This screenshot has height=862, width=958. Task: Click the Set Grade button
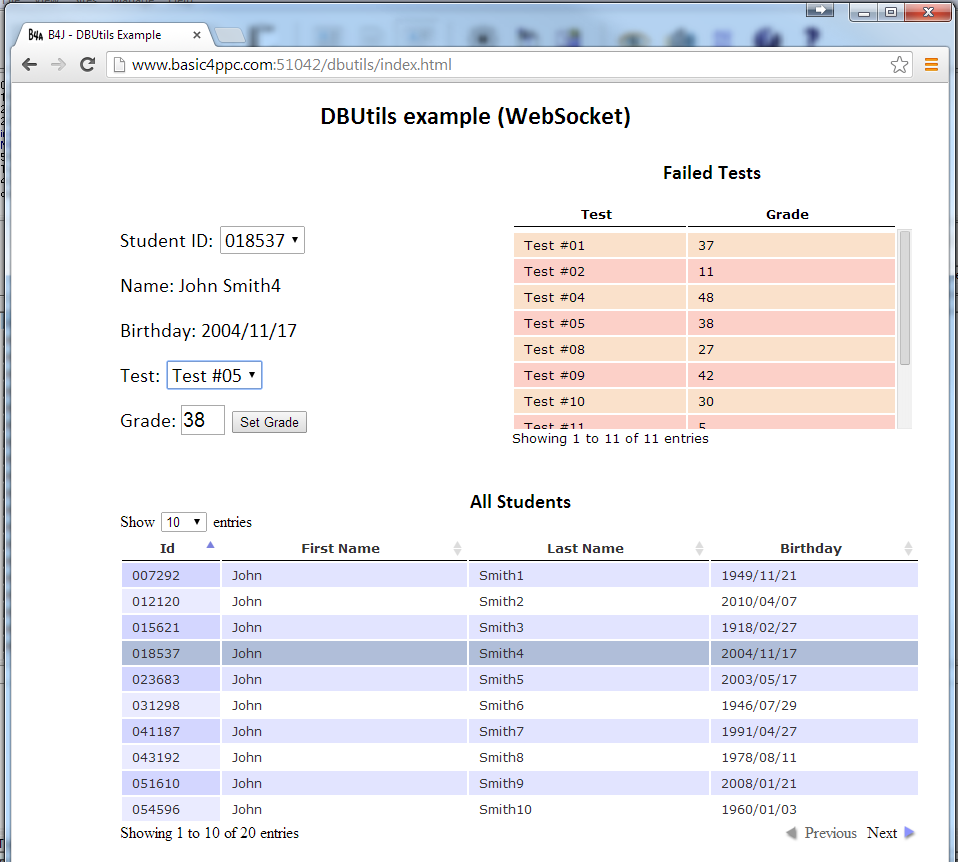click(269, 422)
